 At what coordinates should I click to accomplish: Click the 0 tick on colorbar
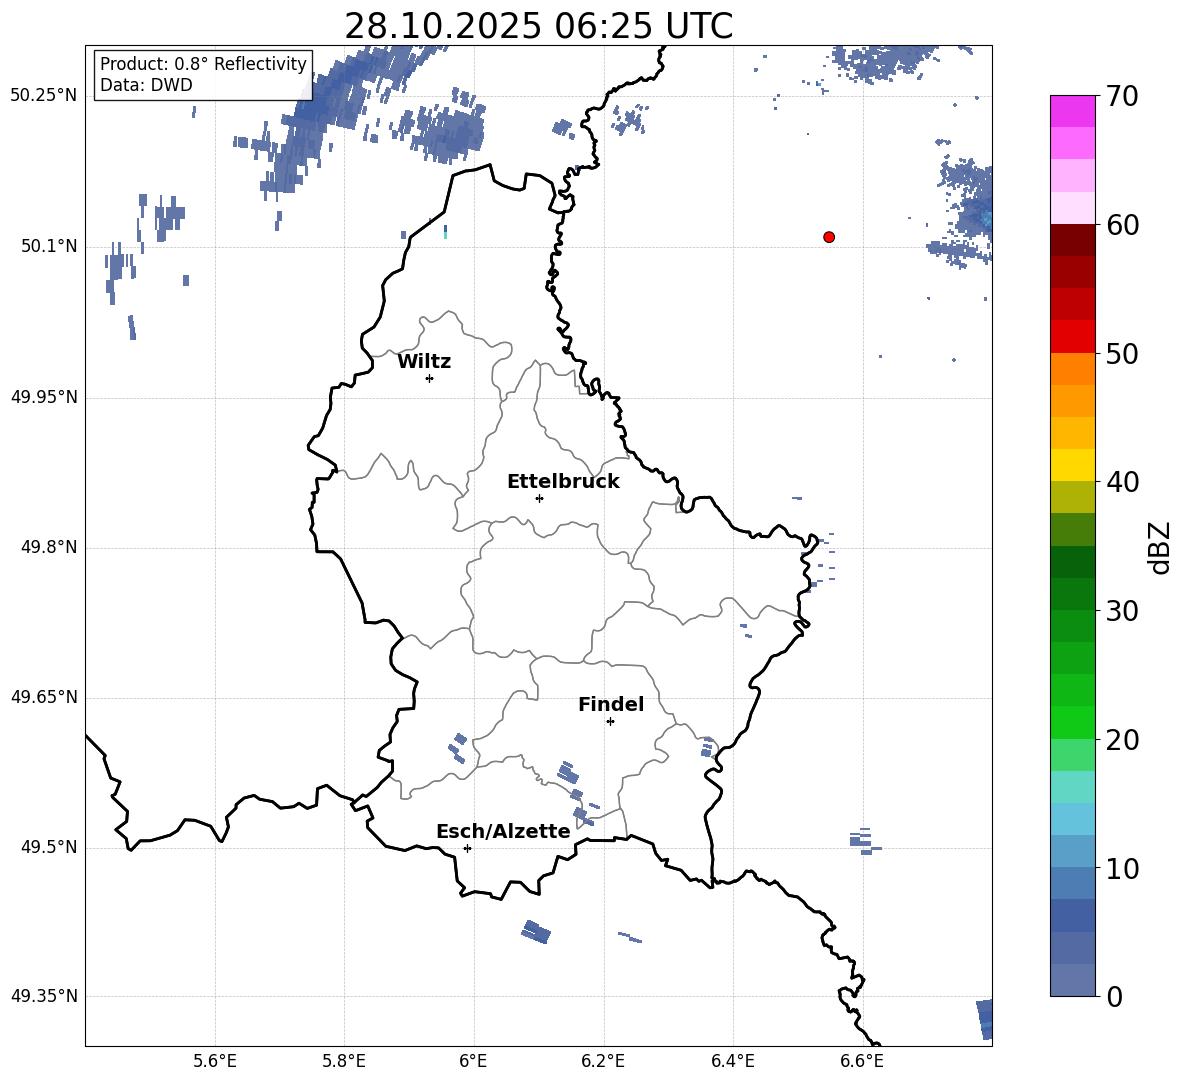pyautogui.click(x=1114, y=996)
